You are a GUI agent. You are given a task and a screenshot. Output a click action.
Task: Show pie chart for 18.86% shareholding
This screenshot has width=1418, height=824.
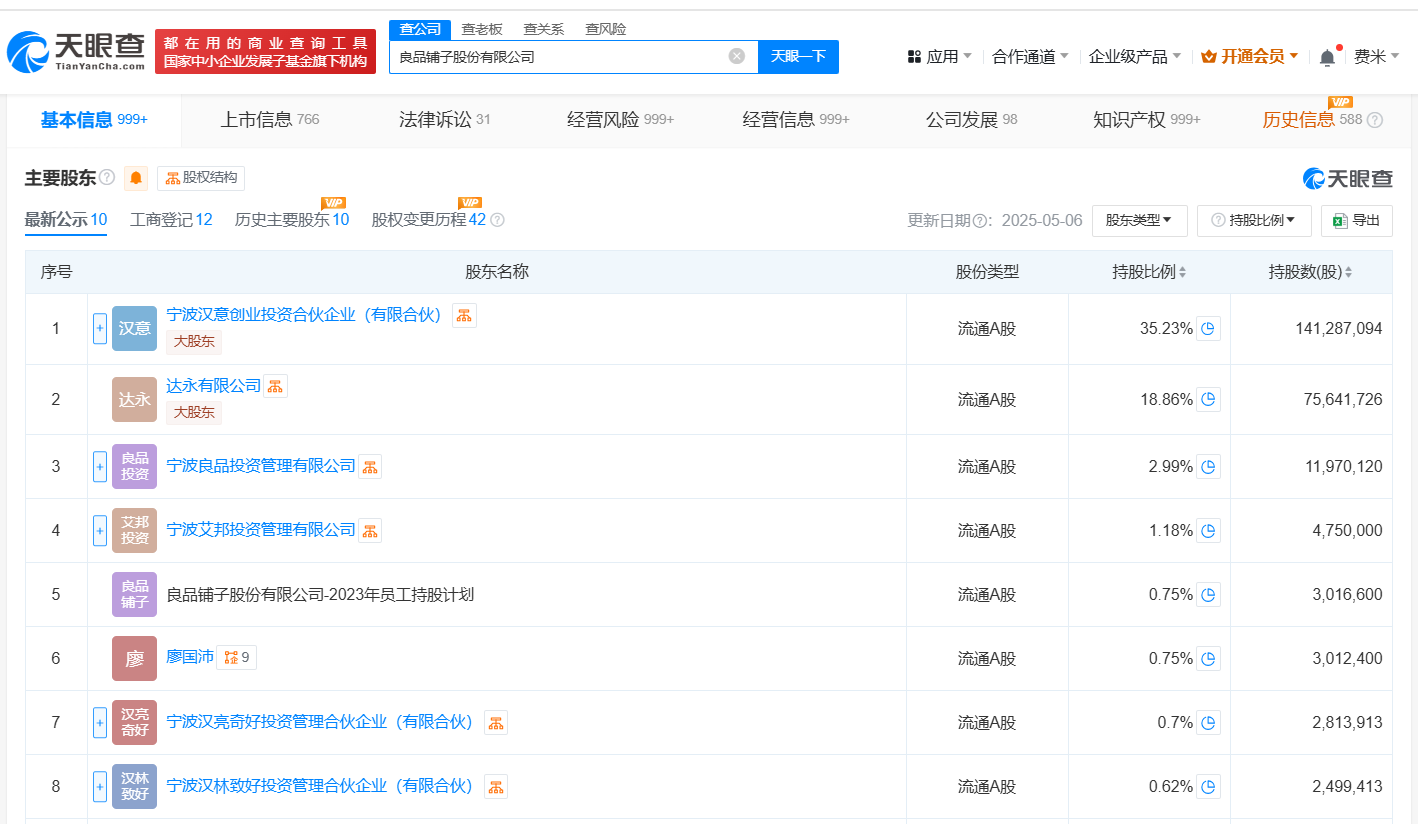[x=1208, y=399]
